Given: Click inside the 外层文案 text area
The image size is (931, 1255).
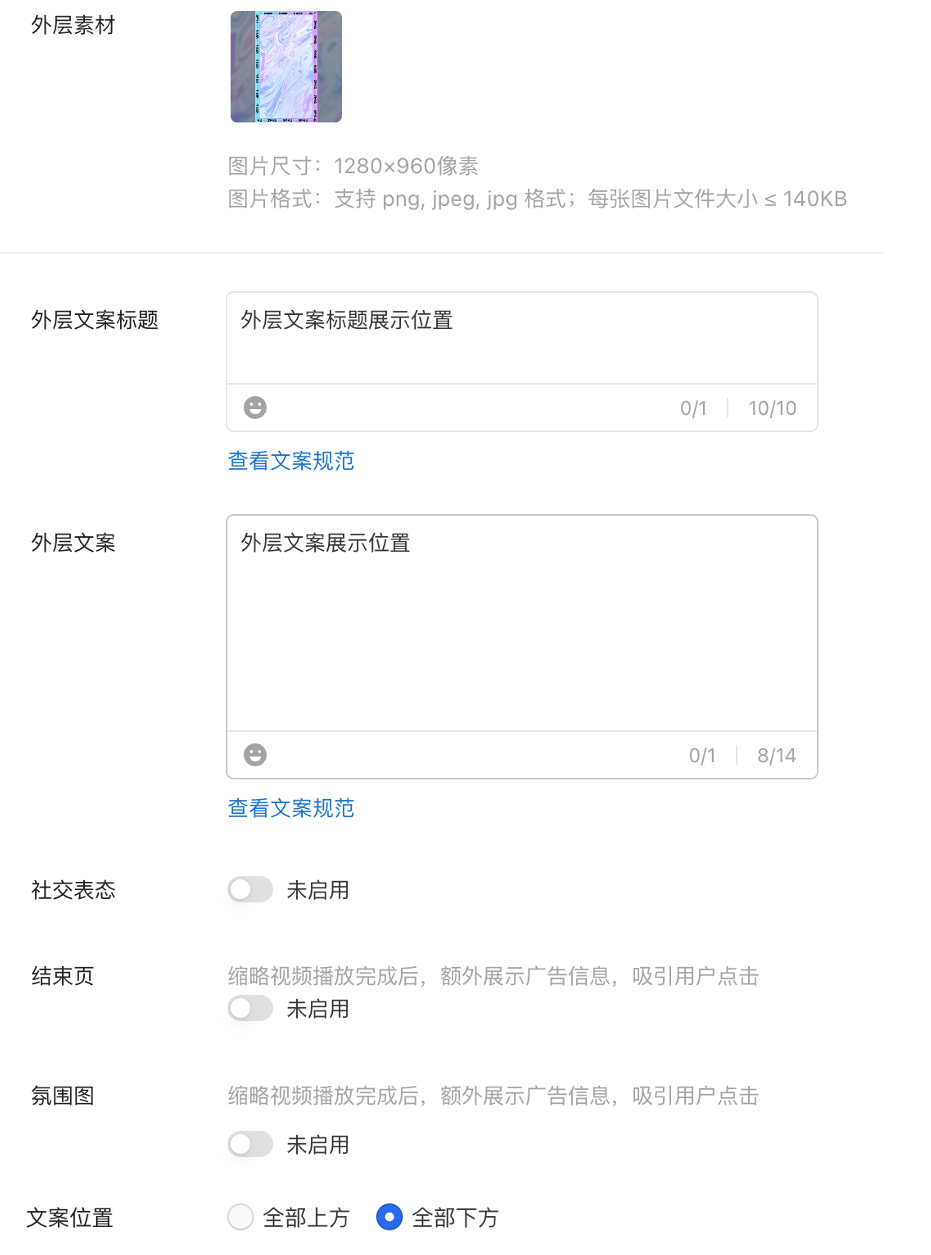Looking at the screenshot, I should [x=521, y=630].
